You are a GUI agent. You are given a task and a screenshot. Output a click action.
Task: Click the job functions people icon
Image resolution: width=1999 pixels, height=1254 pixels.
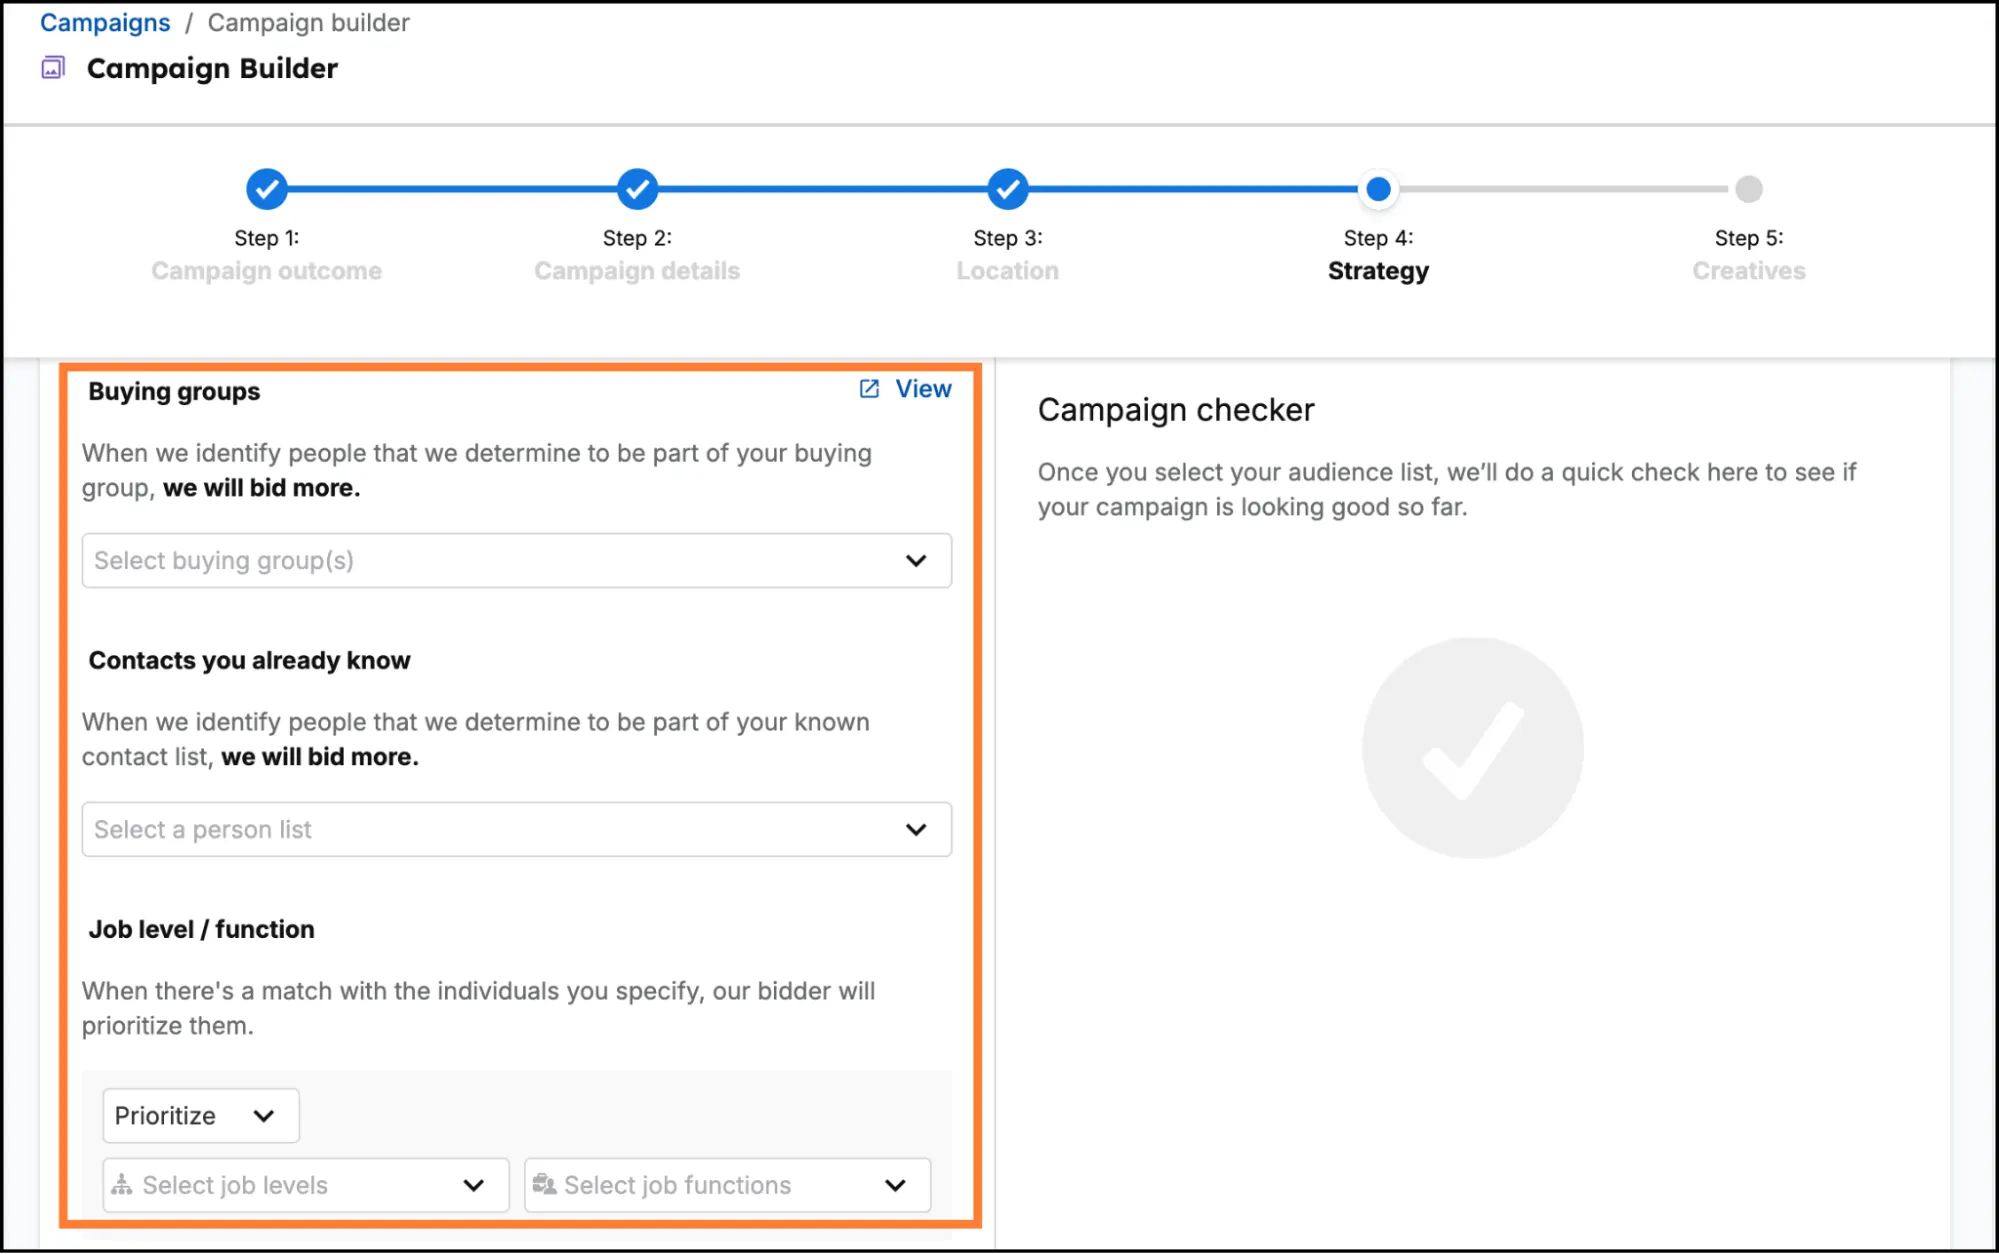546,1184
